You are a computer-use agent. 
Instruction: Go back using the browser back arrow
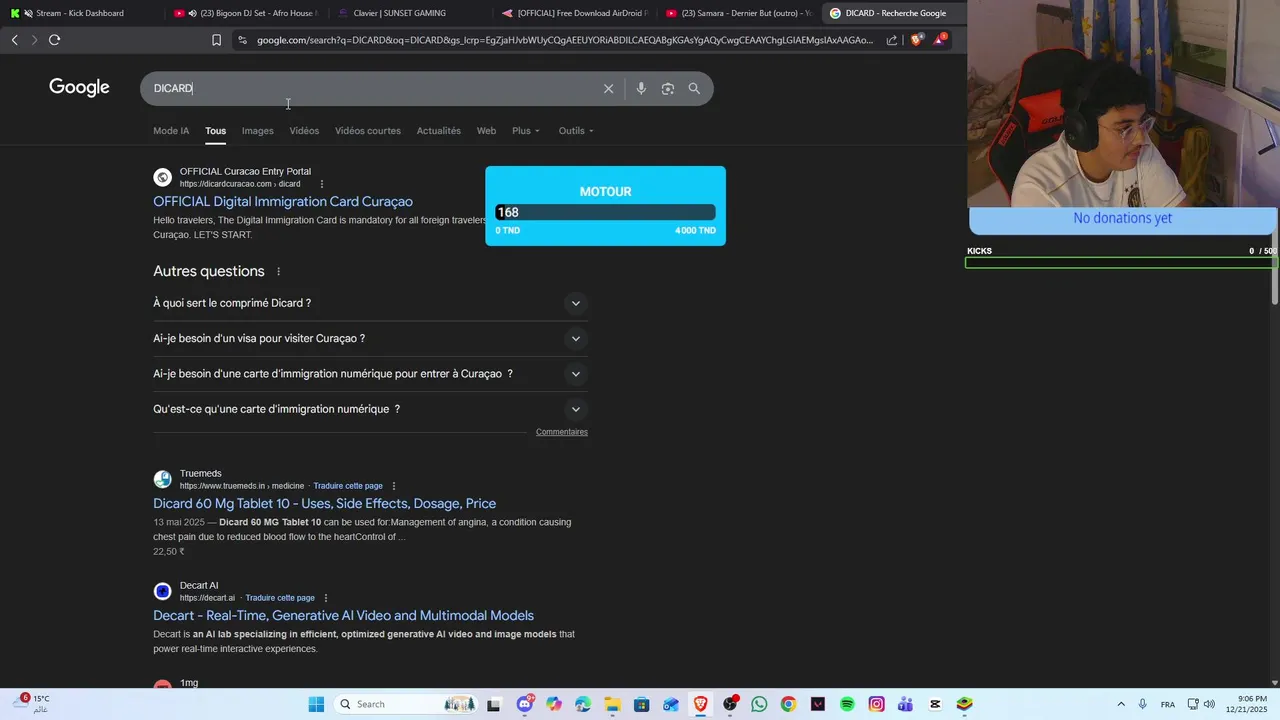coord(14,40)
